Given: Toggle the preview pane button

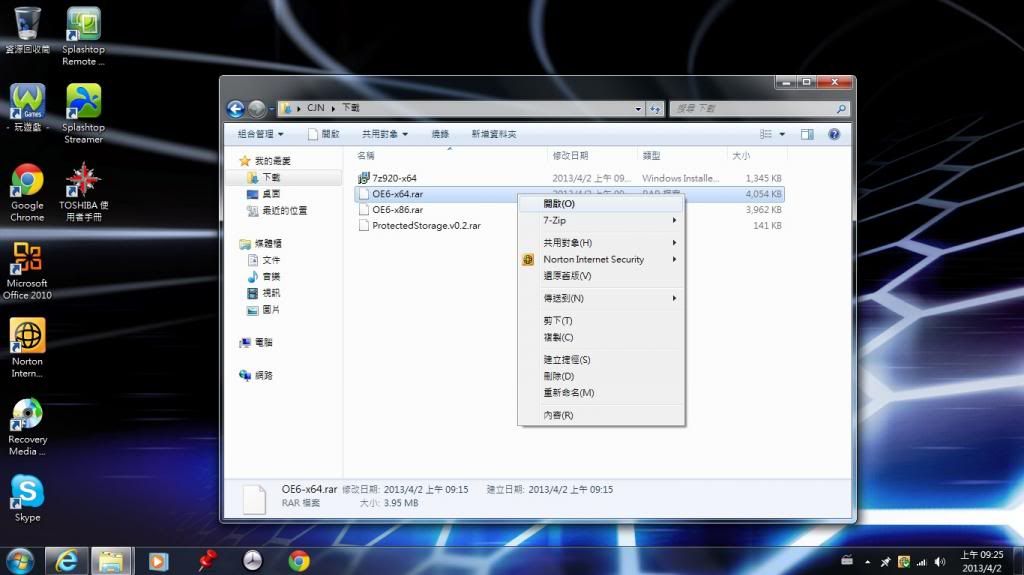Looking at the screenshot, I should pyautogui.click(x=807, y=134).
